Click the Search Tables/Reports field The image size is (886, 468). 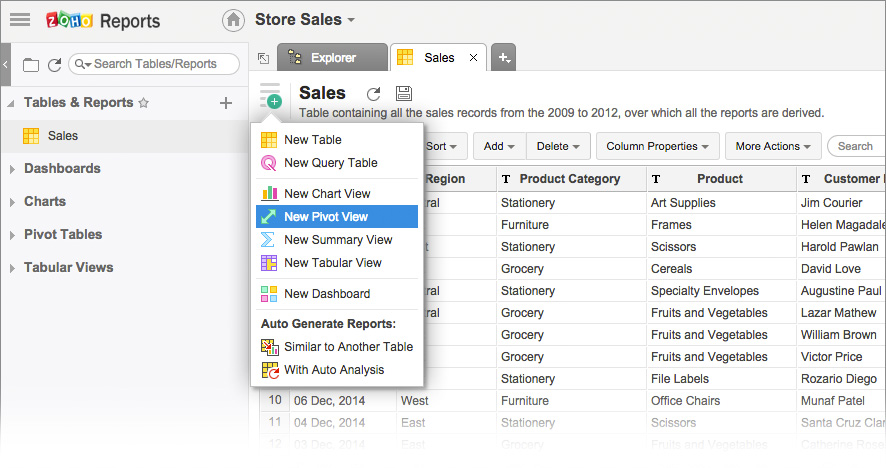(x=160, y=64)
